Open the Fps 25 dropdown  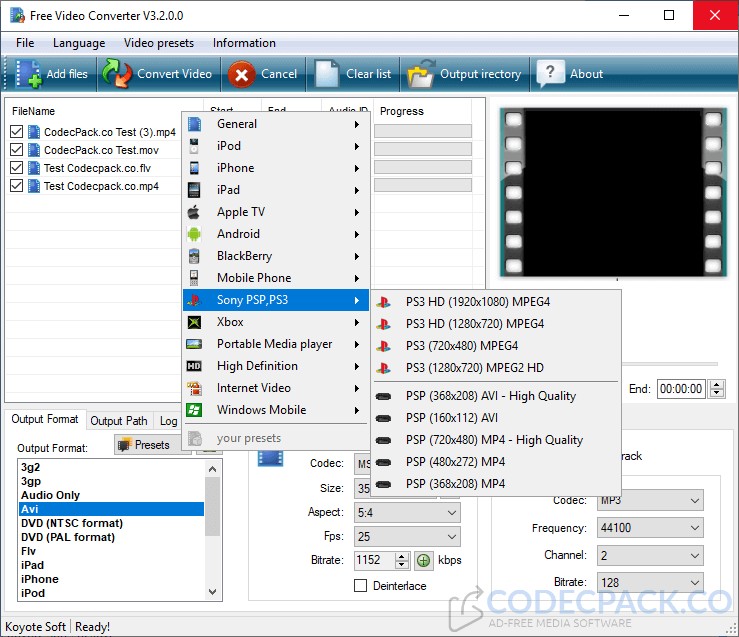pyautogui.click(x=407, y=537)
